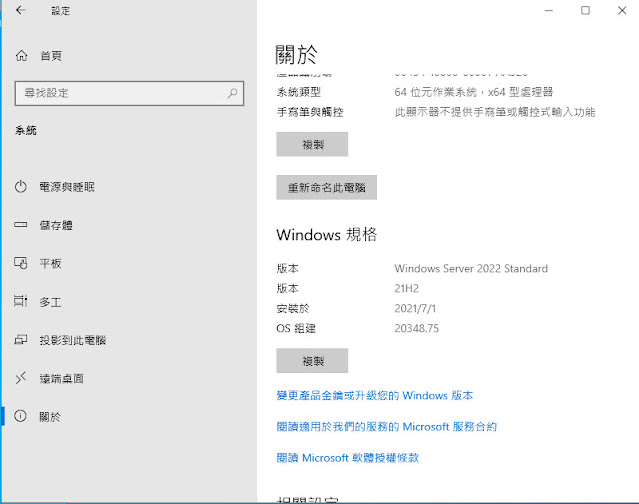Click the back arrow icon
The height and width of the screenshot is (504, 639).
20,10
